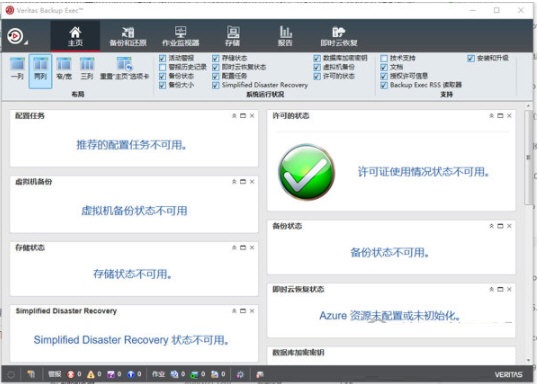Maximize the 即时云恢复状态 panel
The width and height of the screenshot is (538, 384).
(500, 290)
